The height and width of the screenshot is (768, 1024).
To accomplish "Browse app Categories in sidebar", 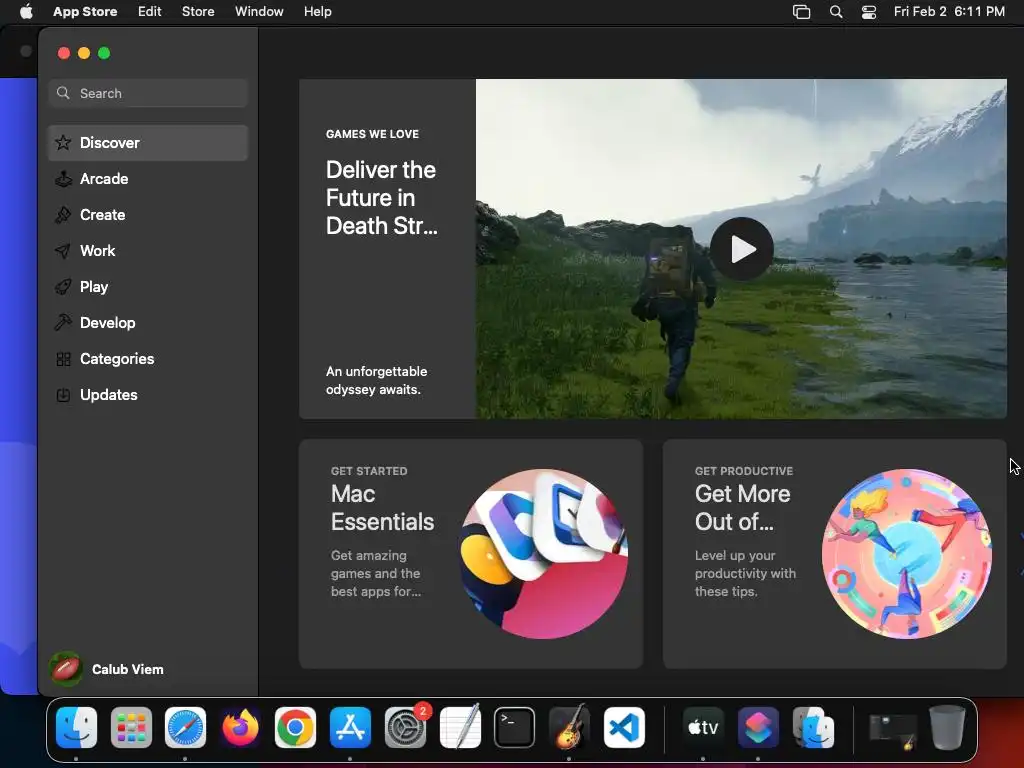I will click(x=148, y=358).
